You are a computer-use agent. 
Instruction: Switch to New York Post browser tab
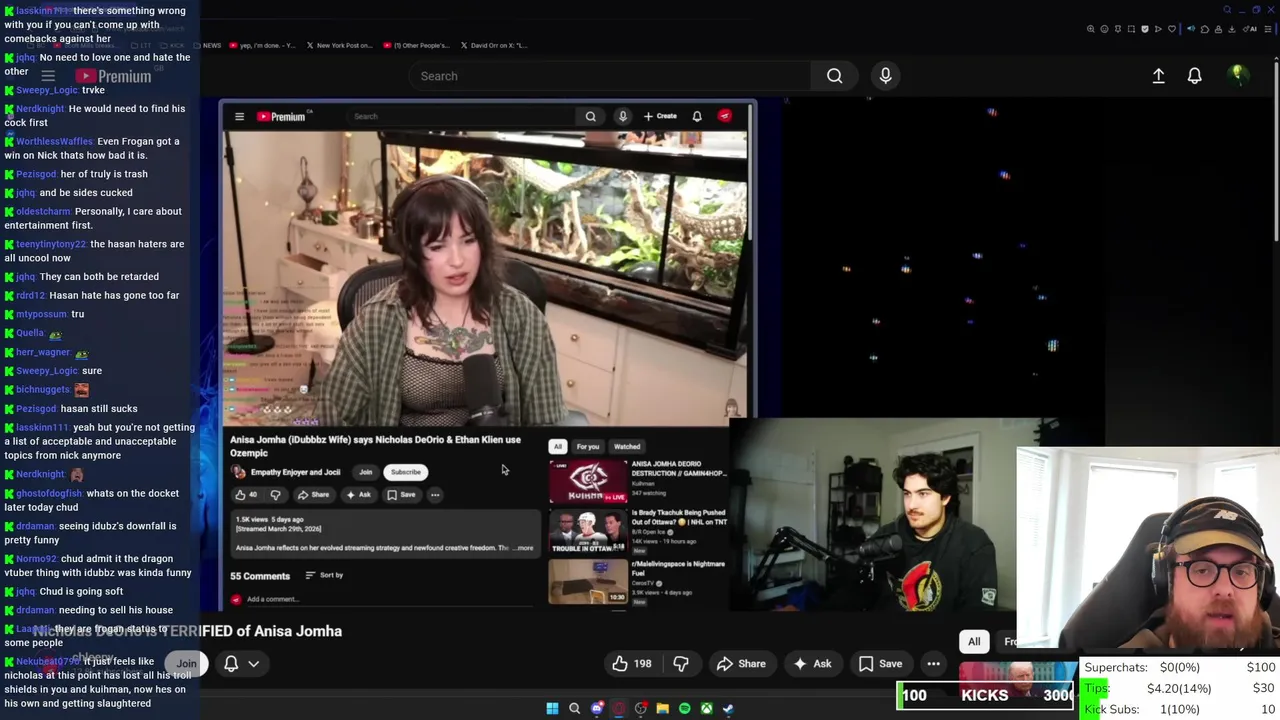339,45
